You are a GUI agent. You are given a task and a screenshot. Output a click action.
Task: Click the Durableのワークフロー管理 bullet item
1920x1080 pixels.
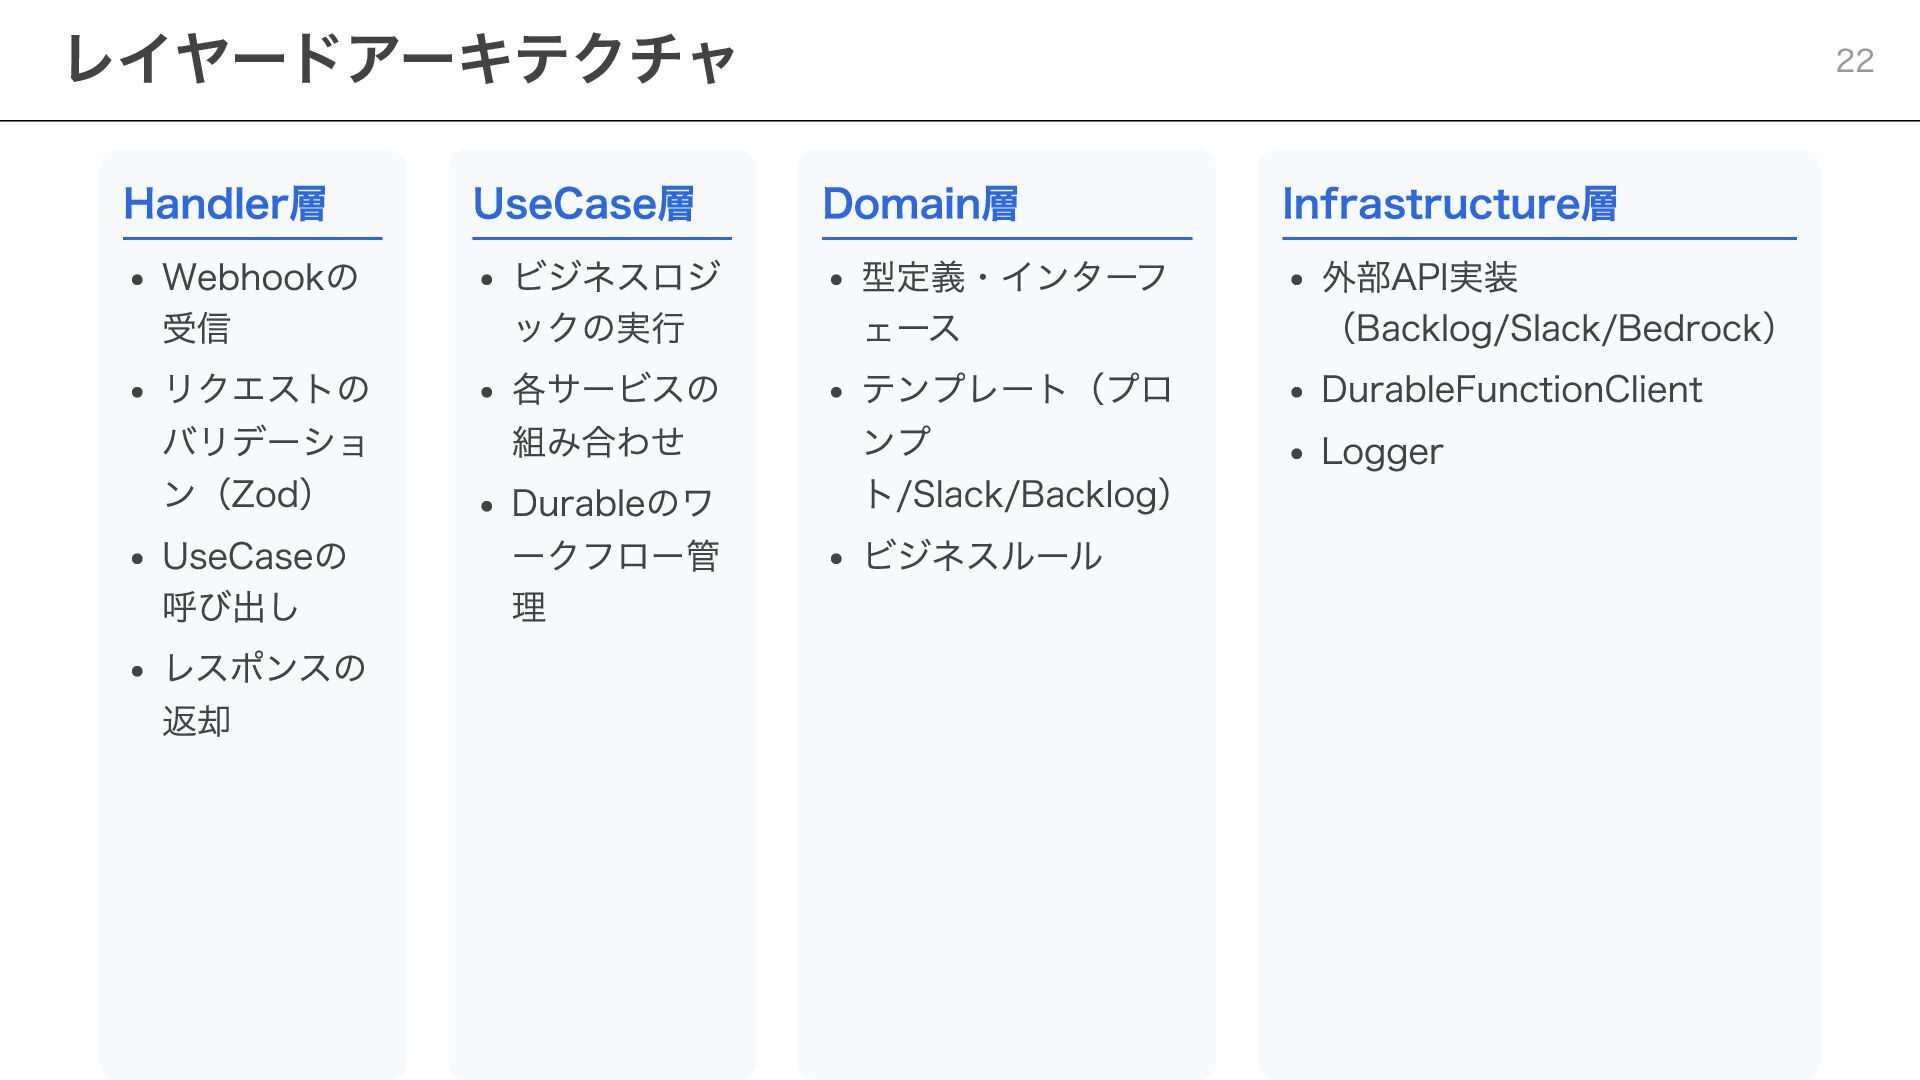[x=614, y=554]
